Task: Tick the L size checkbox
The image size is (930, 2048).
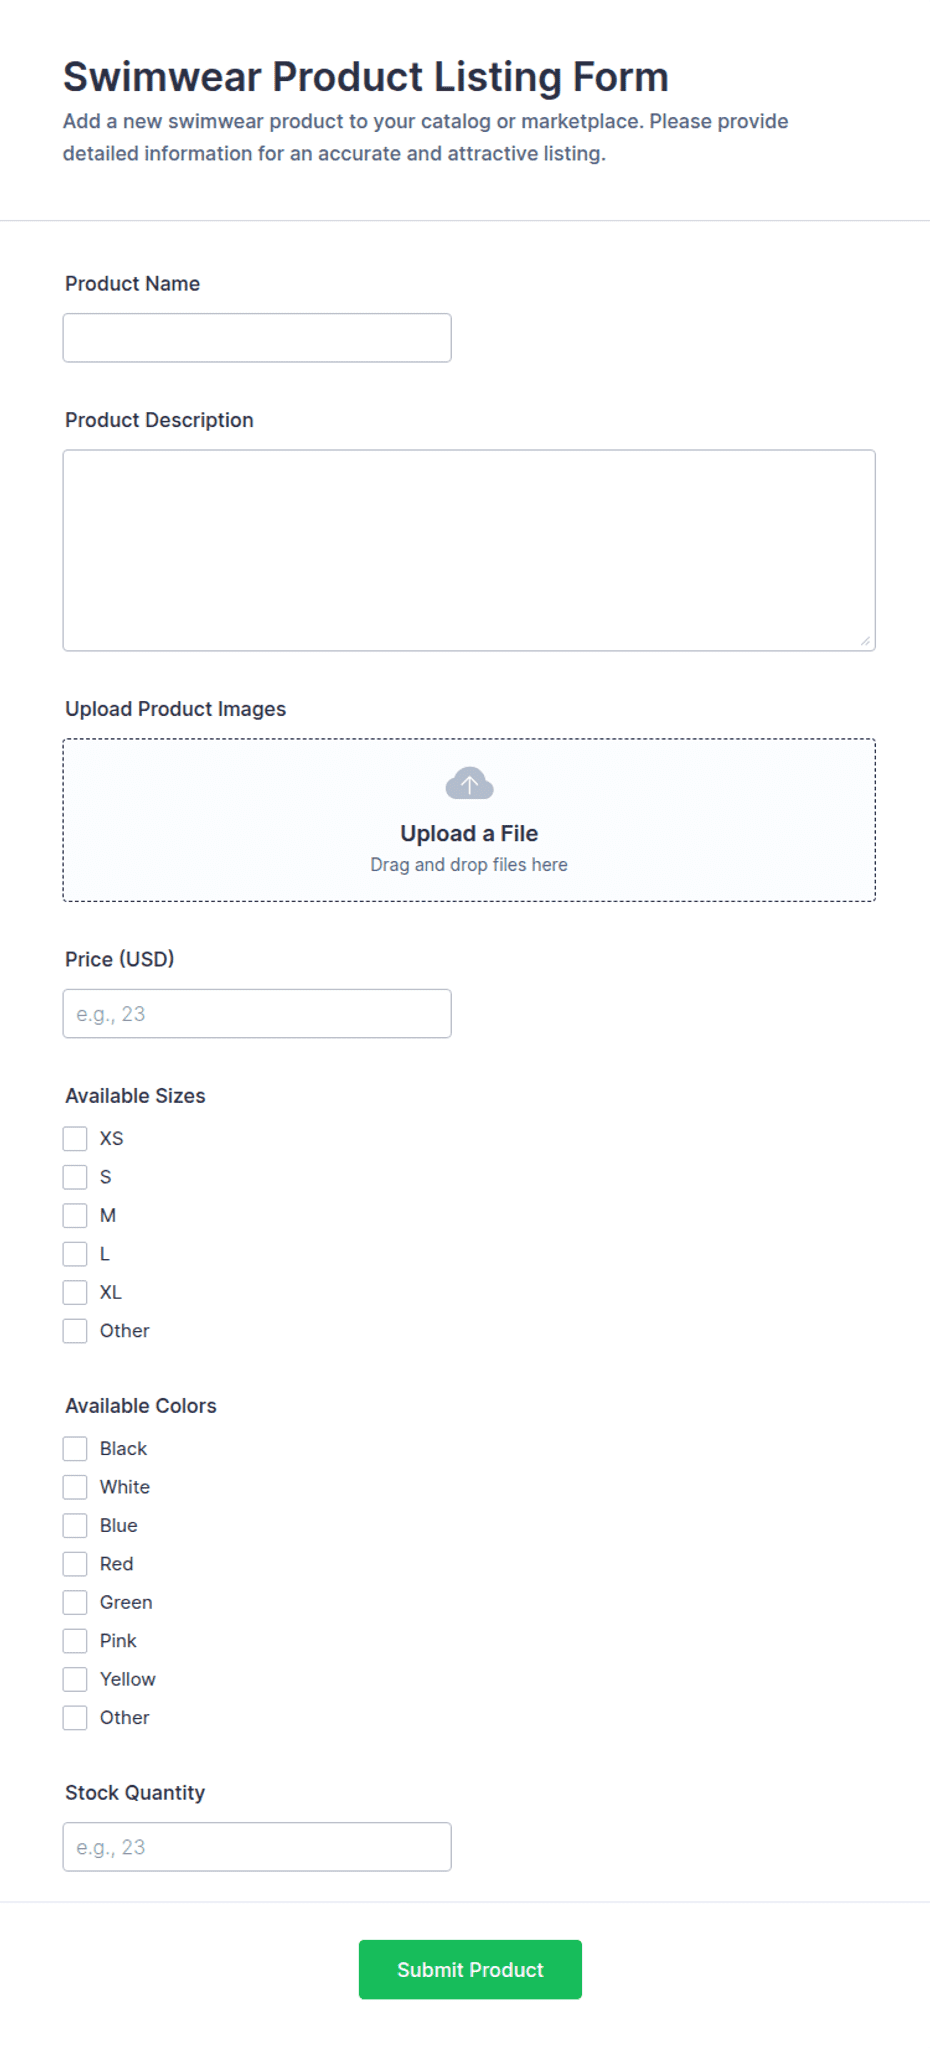Action: pyautogui.click(x=75, y=1254)
